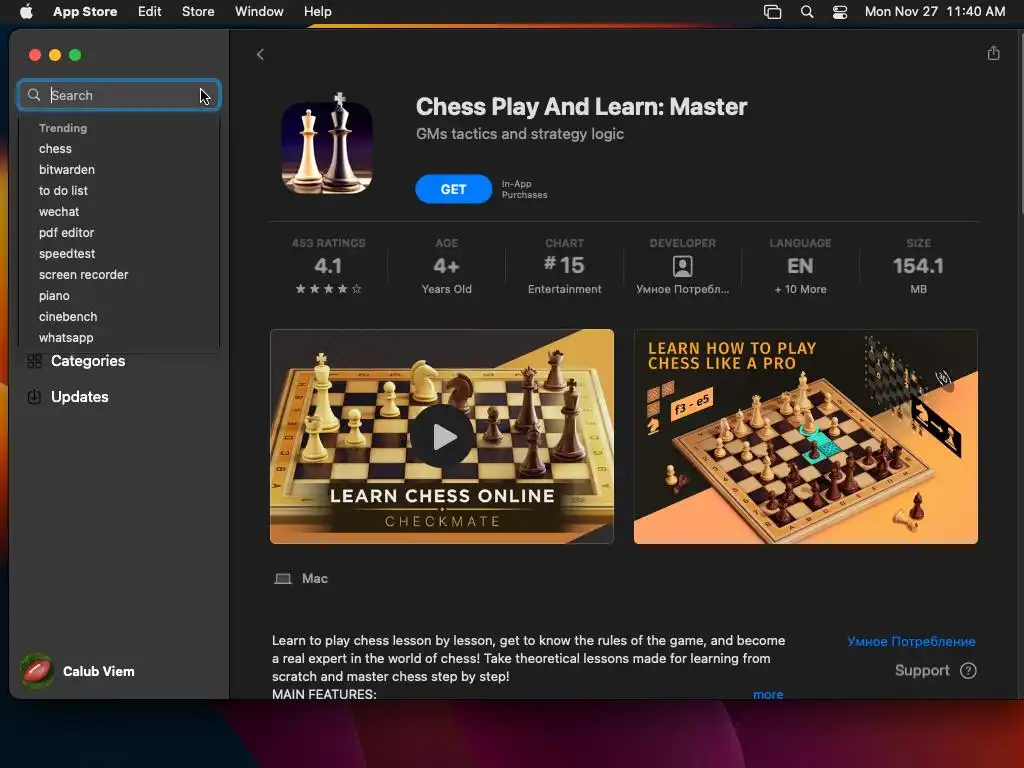Viewport: 1024px width, 768px height.
Task: Select trending search 'cinebench'
Action: (x=68, y=317)
